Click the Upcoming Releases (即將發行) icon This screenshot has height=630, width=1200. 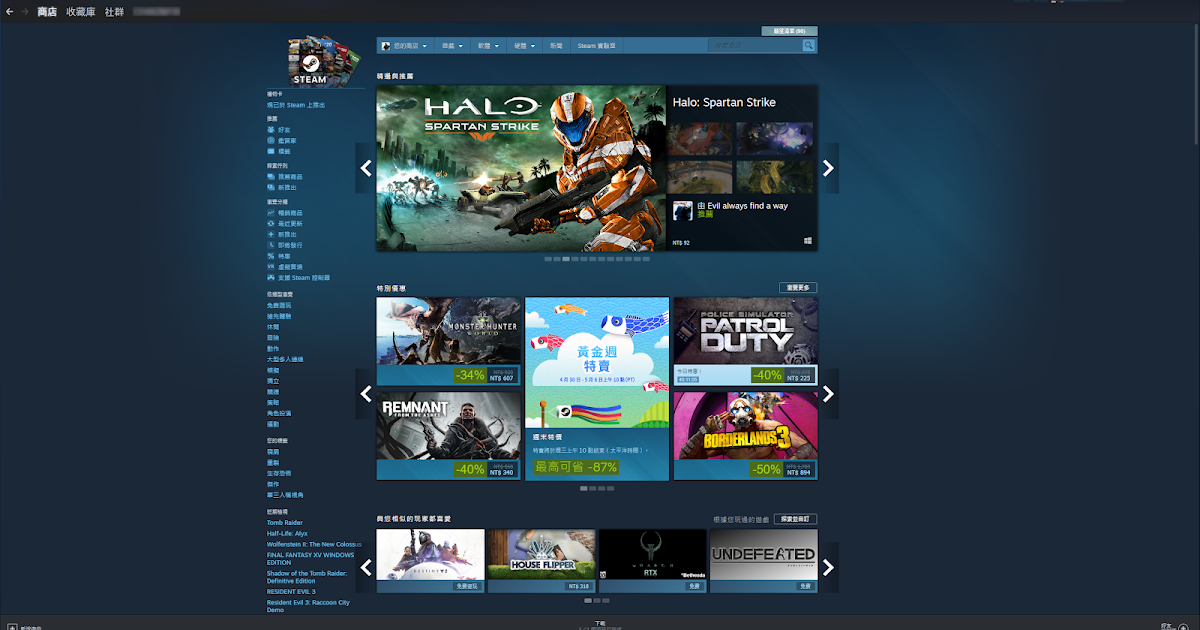click(270, 243)
